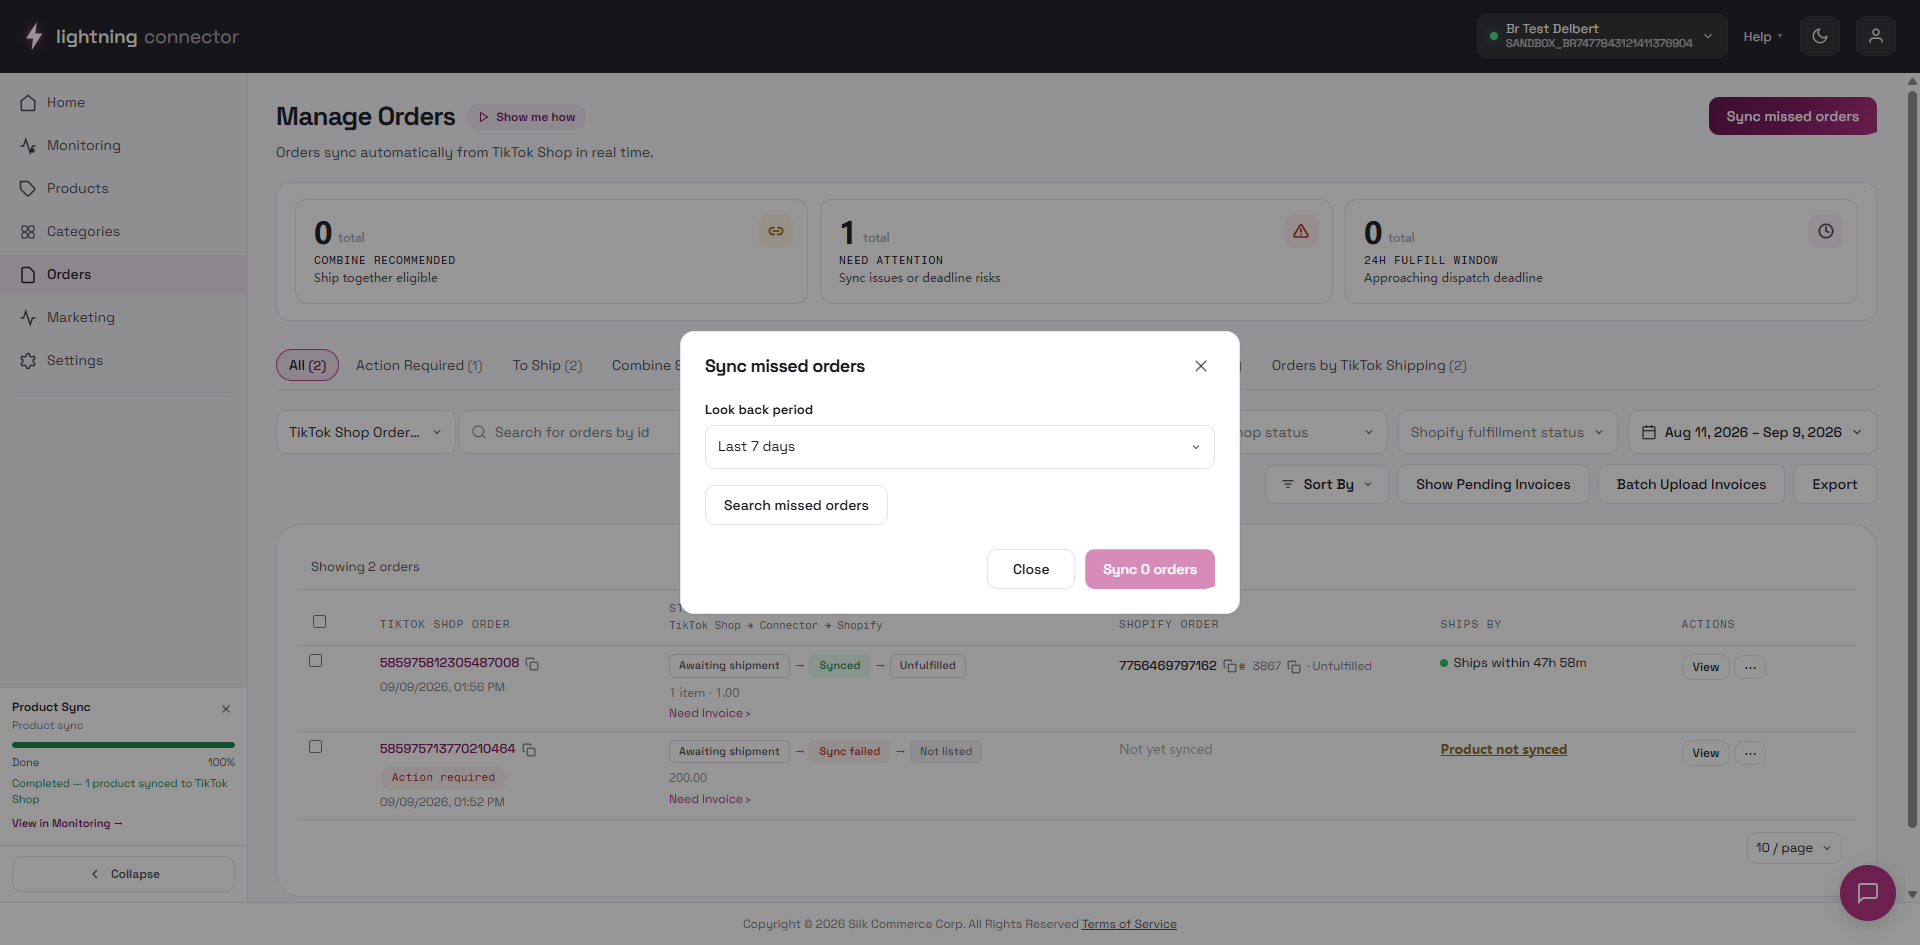Click the Close button in dialog

(1031, 569)
